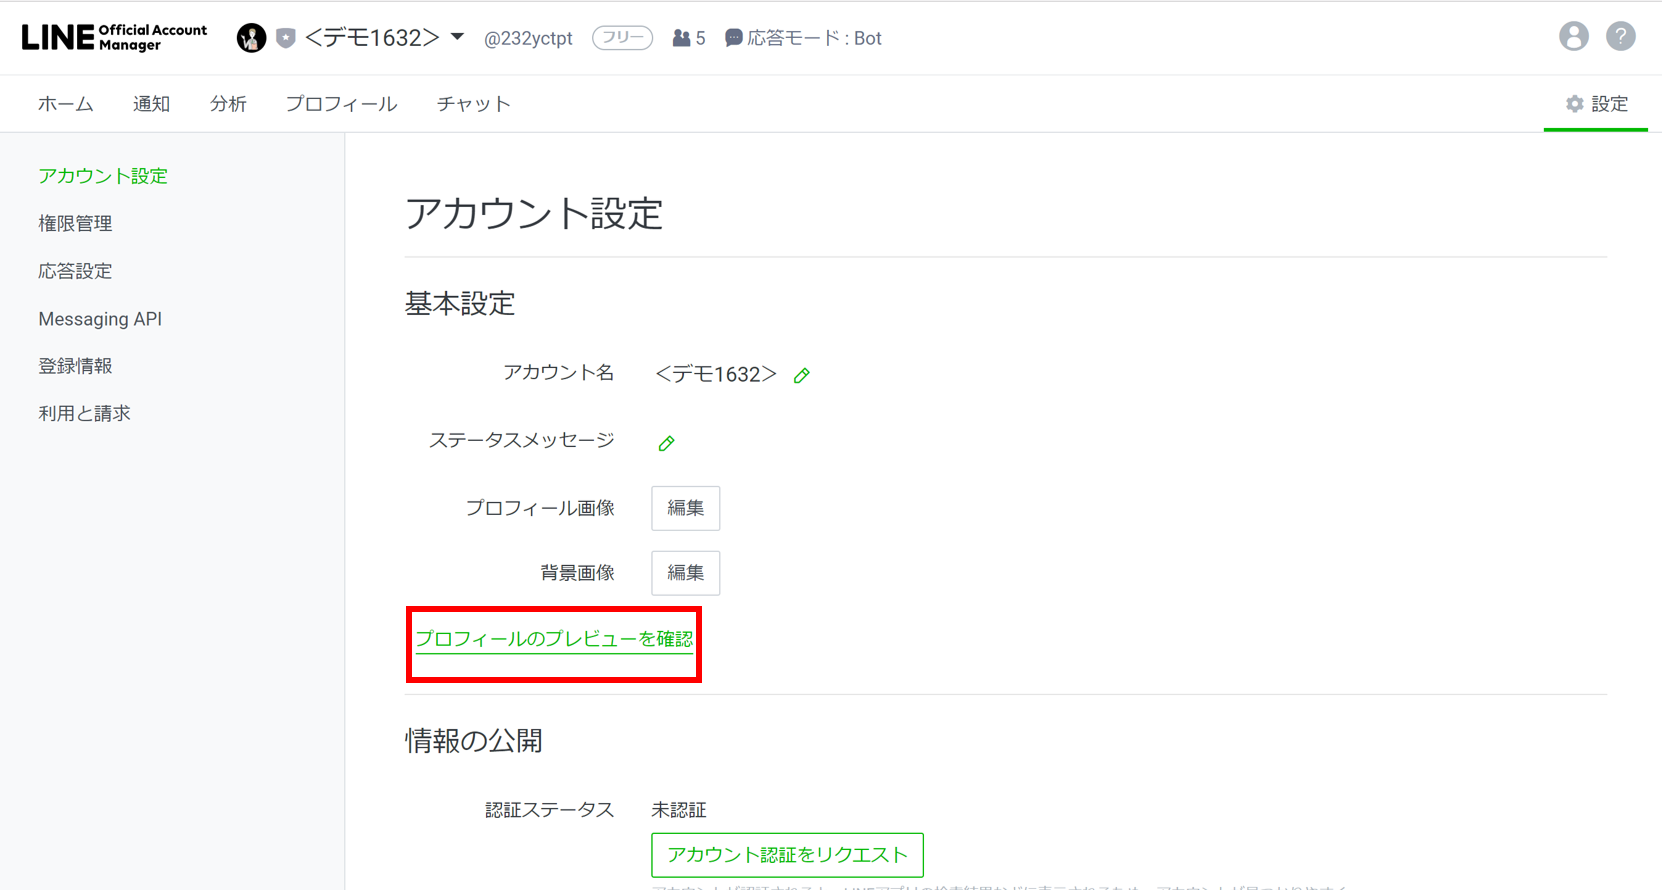Click the アカウント設定 page heading
Image resolution: width=1662 pixels, height=890 pixels.
(x=534, y=214)
